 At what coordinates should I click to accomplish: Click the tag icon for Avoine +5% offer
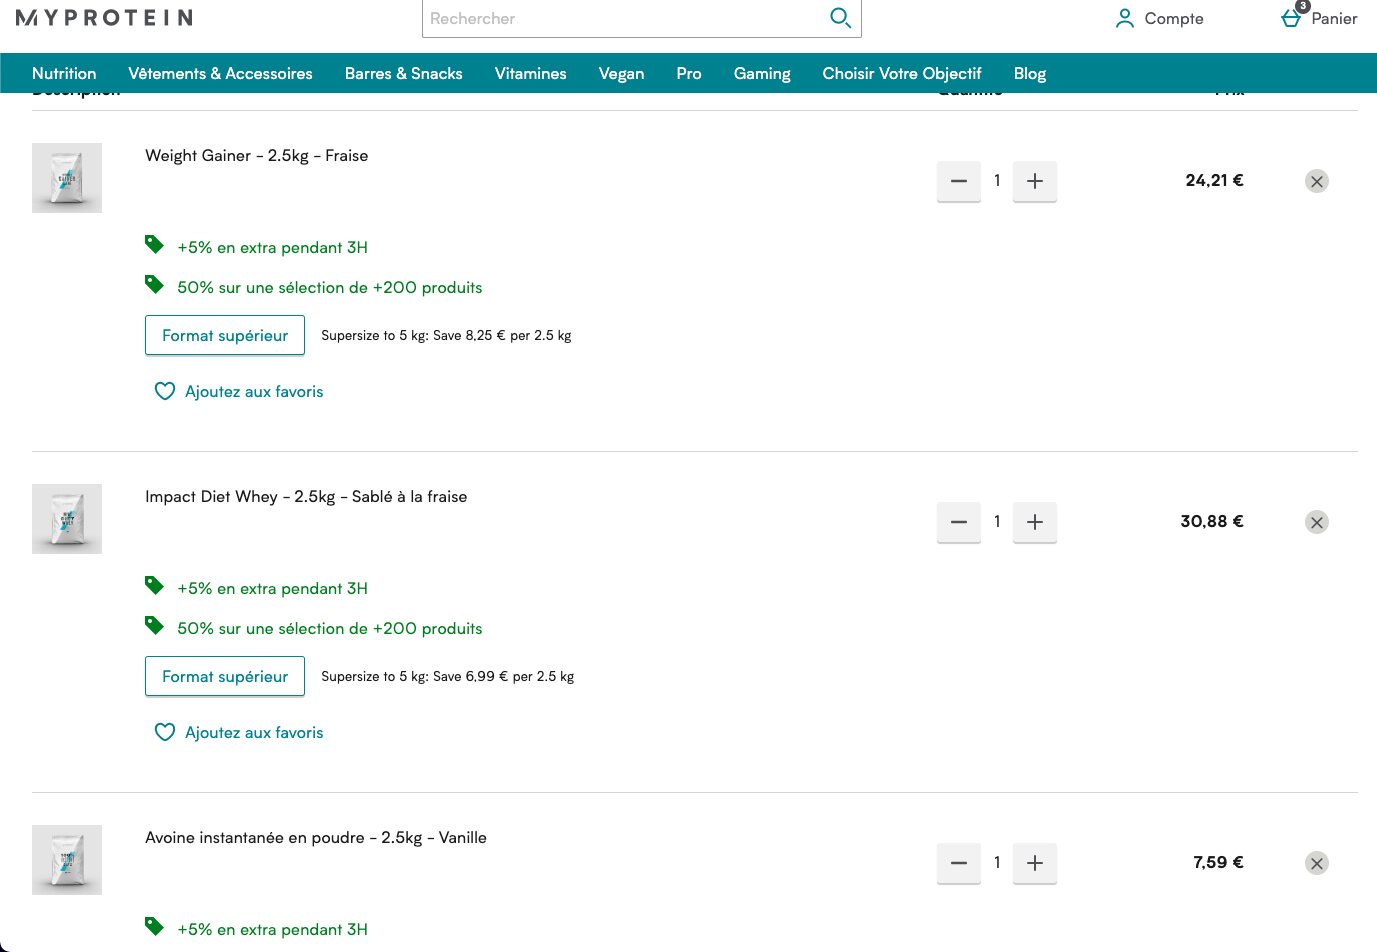tap(154, 926)
